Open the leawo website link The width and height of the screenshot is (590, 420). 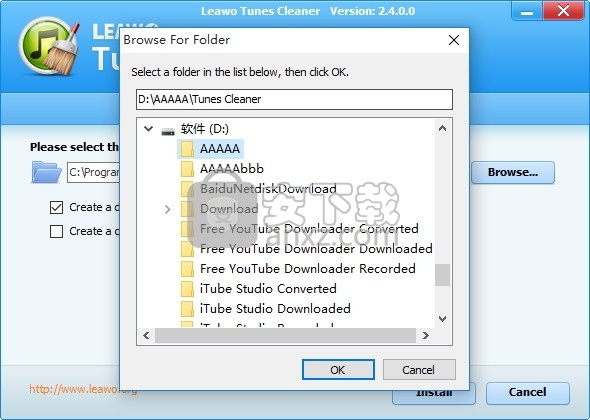[x=83, y=389]
